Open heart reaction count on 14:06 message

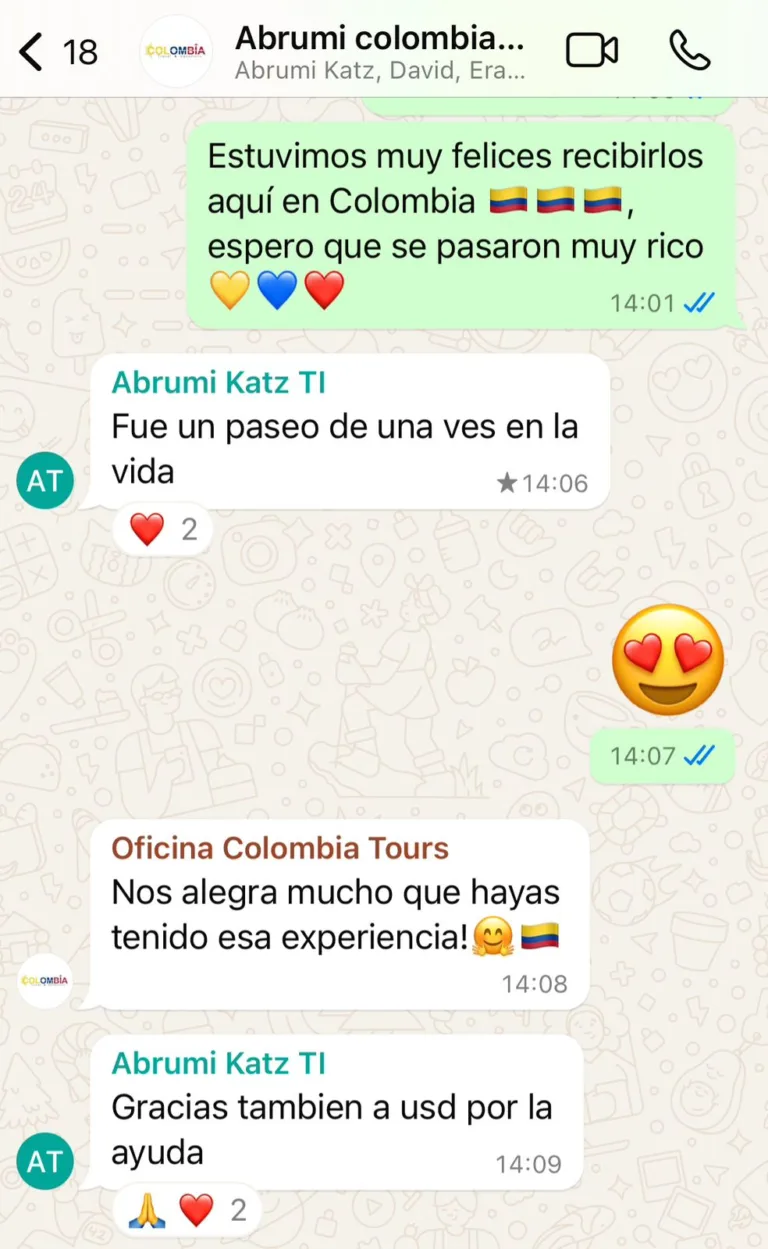point(164,529)
